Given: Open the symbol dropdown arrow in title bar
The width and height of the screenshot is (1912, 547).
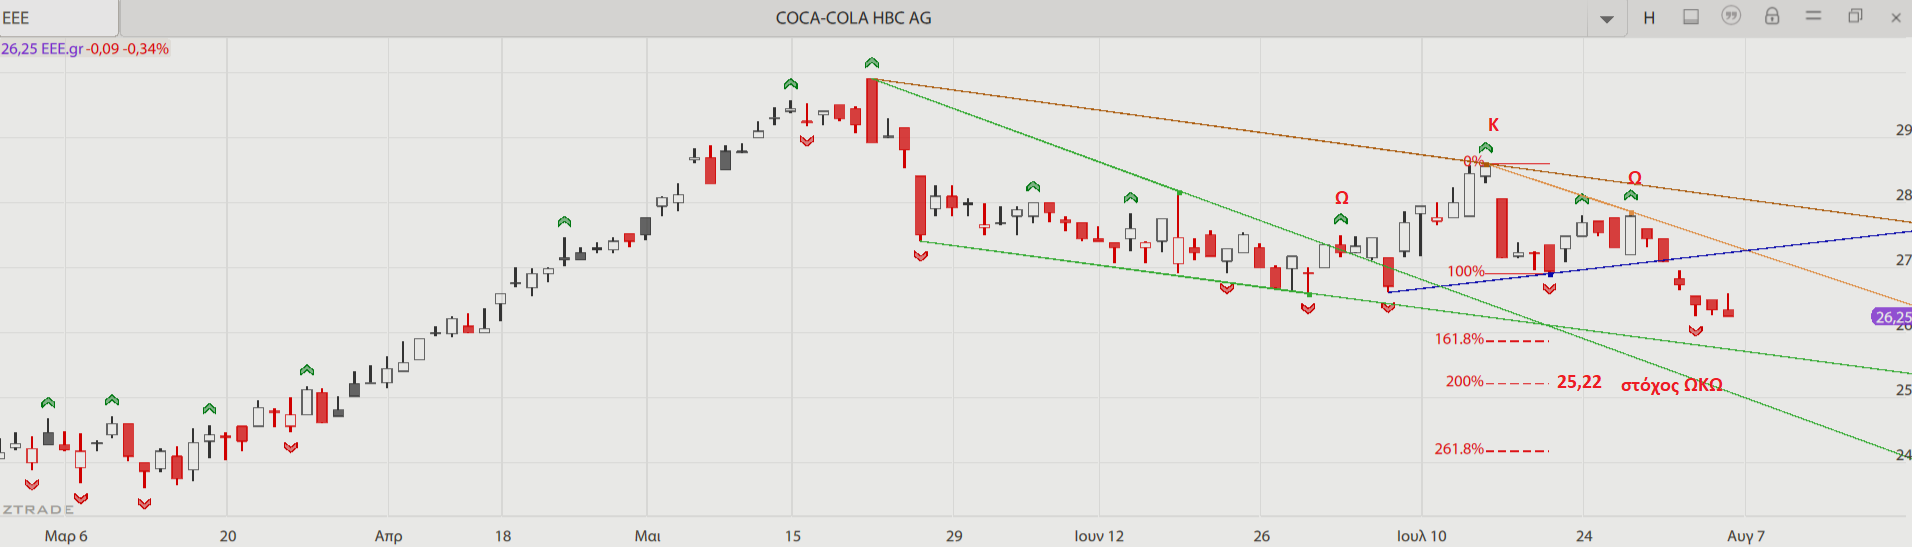Looking at the screenshot, I should pos(1607,18).
